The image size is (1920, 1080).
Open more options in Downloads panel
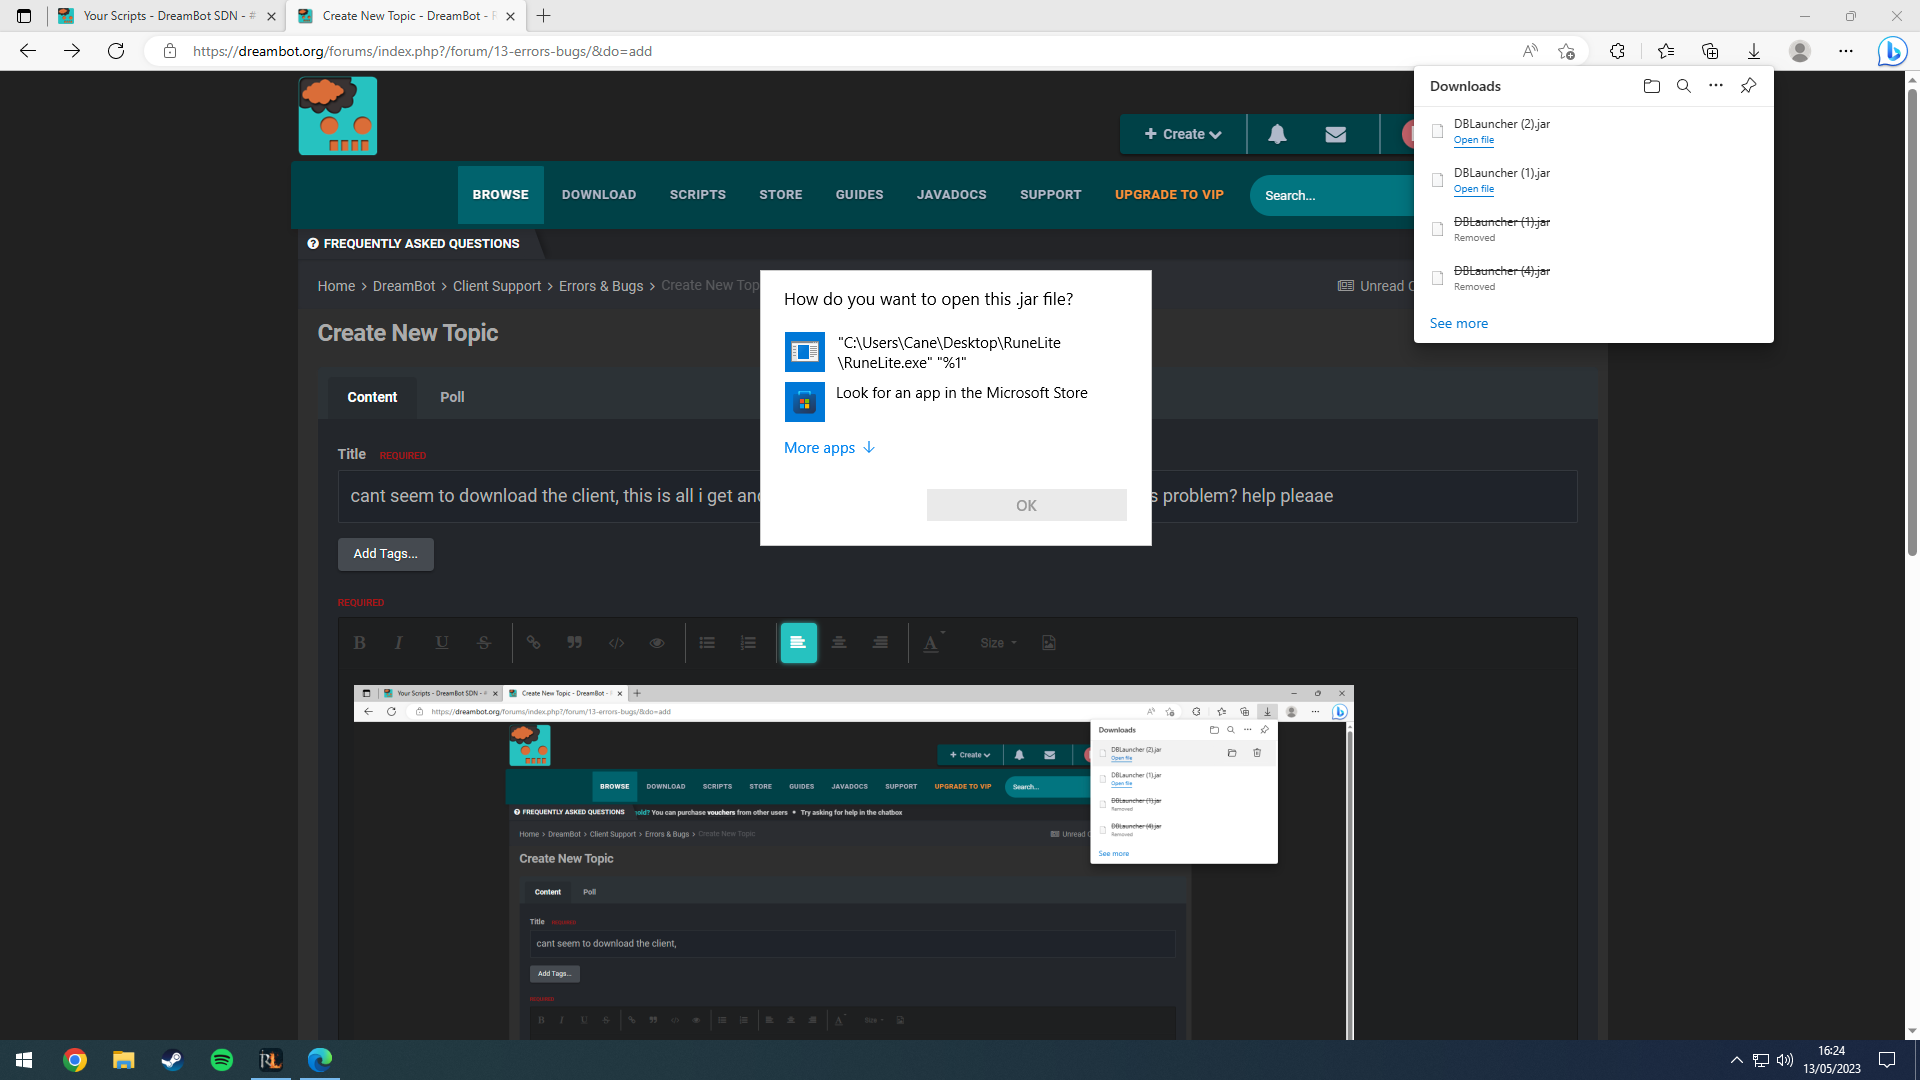1716,86
